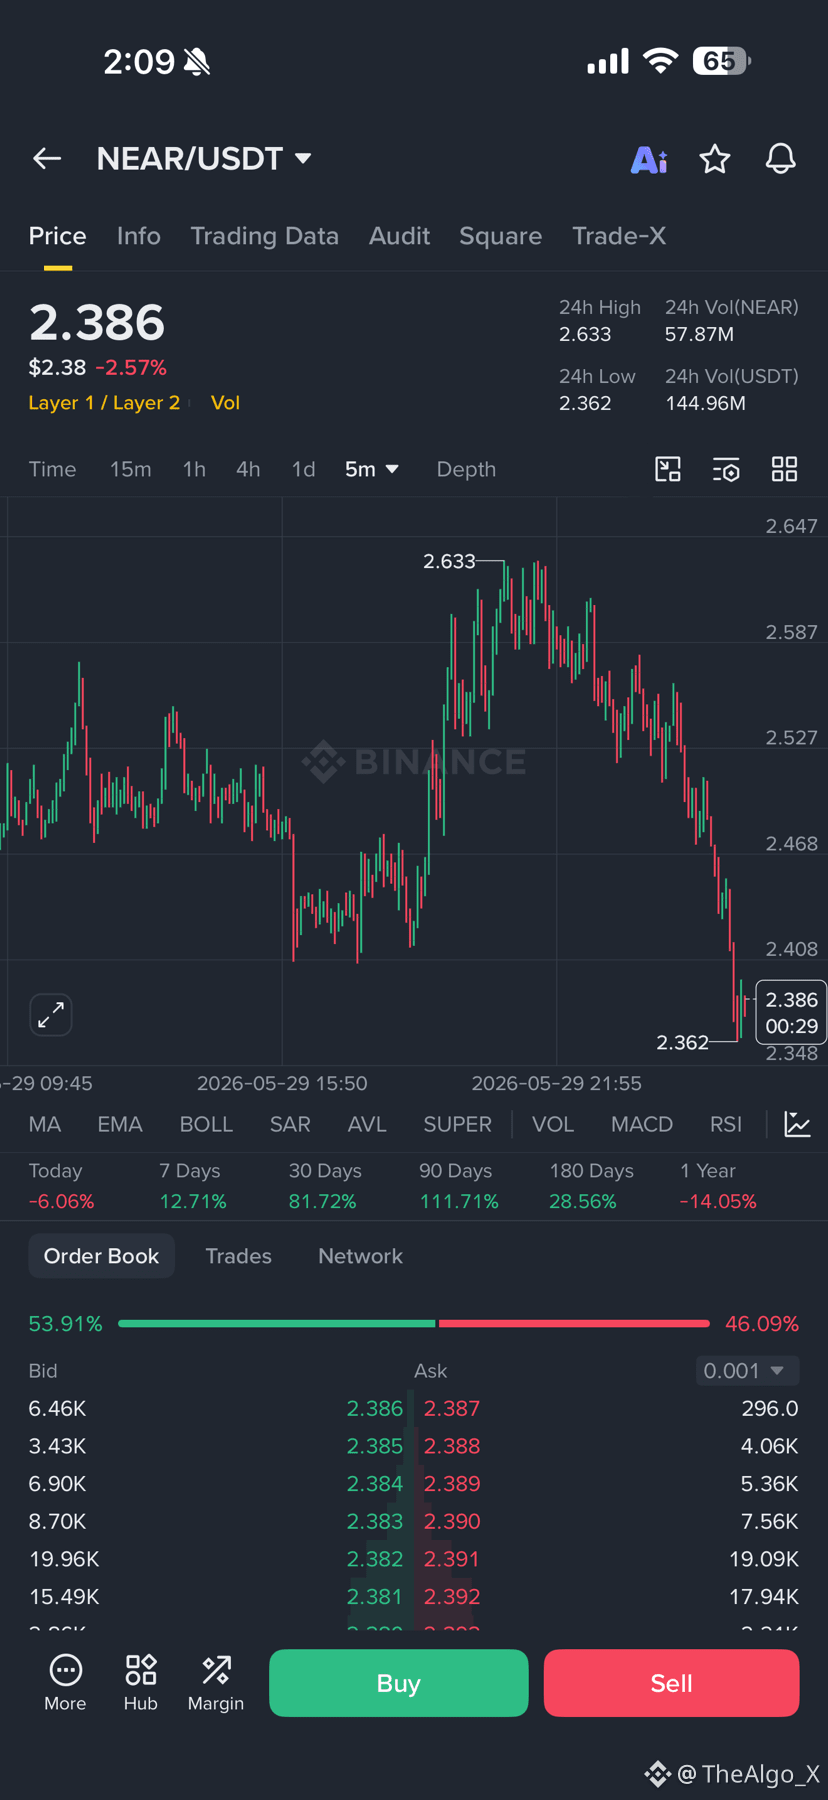This screenshot has width=828, height=1800.
Task: Switch to the Info tab
Action: [x=139, y=236]
